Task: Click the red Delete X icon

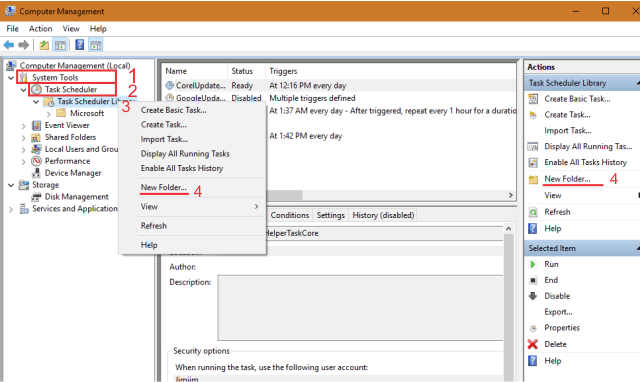Action: 533,344
